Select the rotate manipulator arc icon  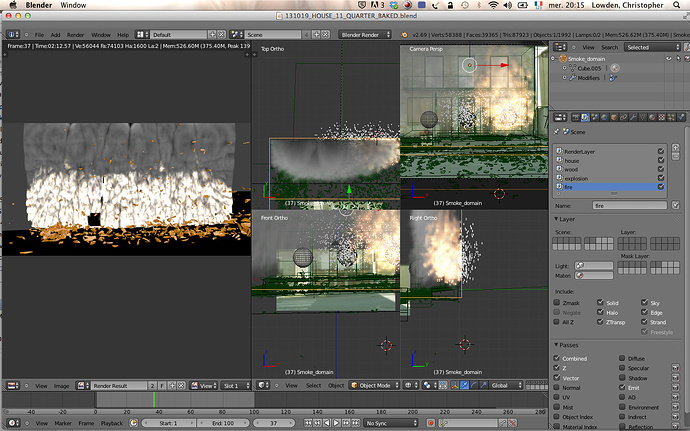[x=474, y=386]
